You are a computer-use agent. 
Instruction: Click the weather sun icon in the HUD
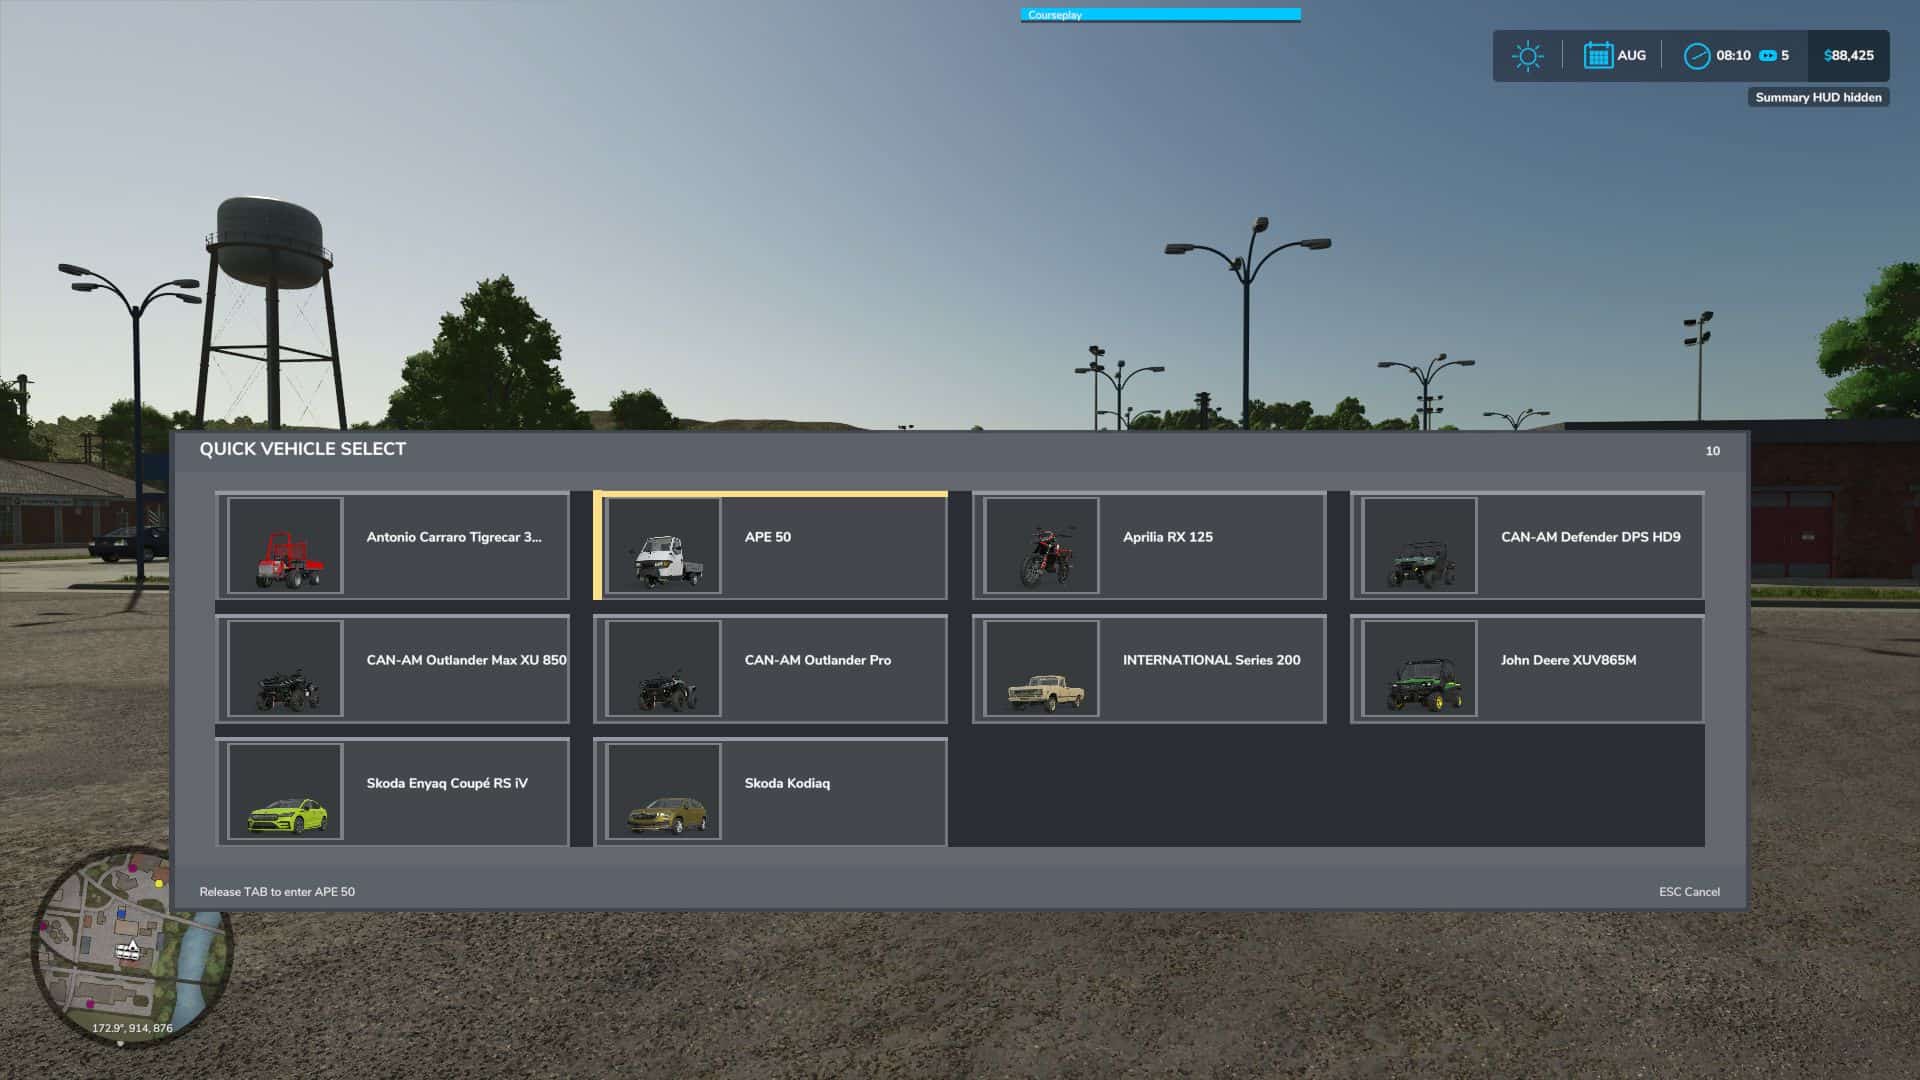[1529, 55]
